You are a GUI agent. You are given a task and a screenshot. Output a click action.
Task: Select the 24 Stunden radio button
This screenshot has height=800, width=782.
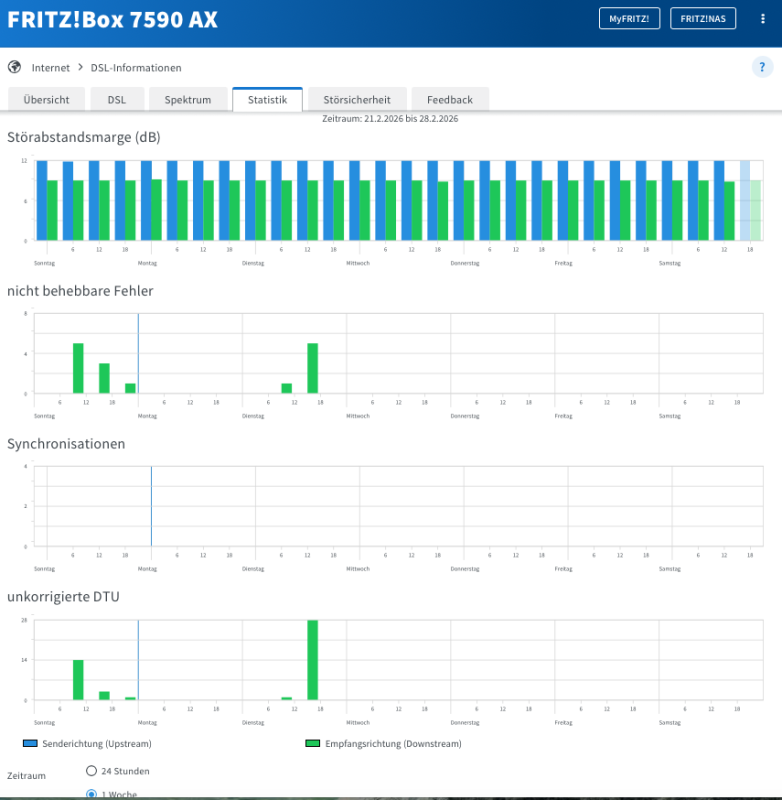coord(92,771)
